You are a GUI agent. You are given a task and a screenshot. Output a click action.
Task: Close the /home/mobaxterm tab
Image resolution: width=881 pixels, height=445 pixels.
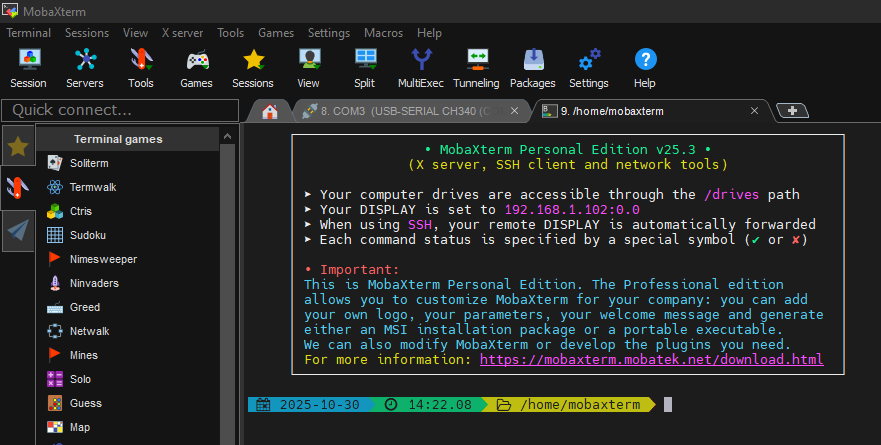pyautogui.click(x=757, y=111)
